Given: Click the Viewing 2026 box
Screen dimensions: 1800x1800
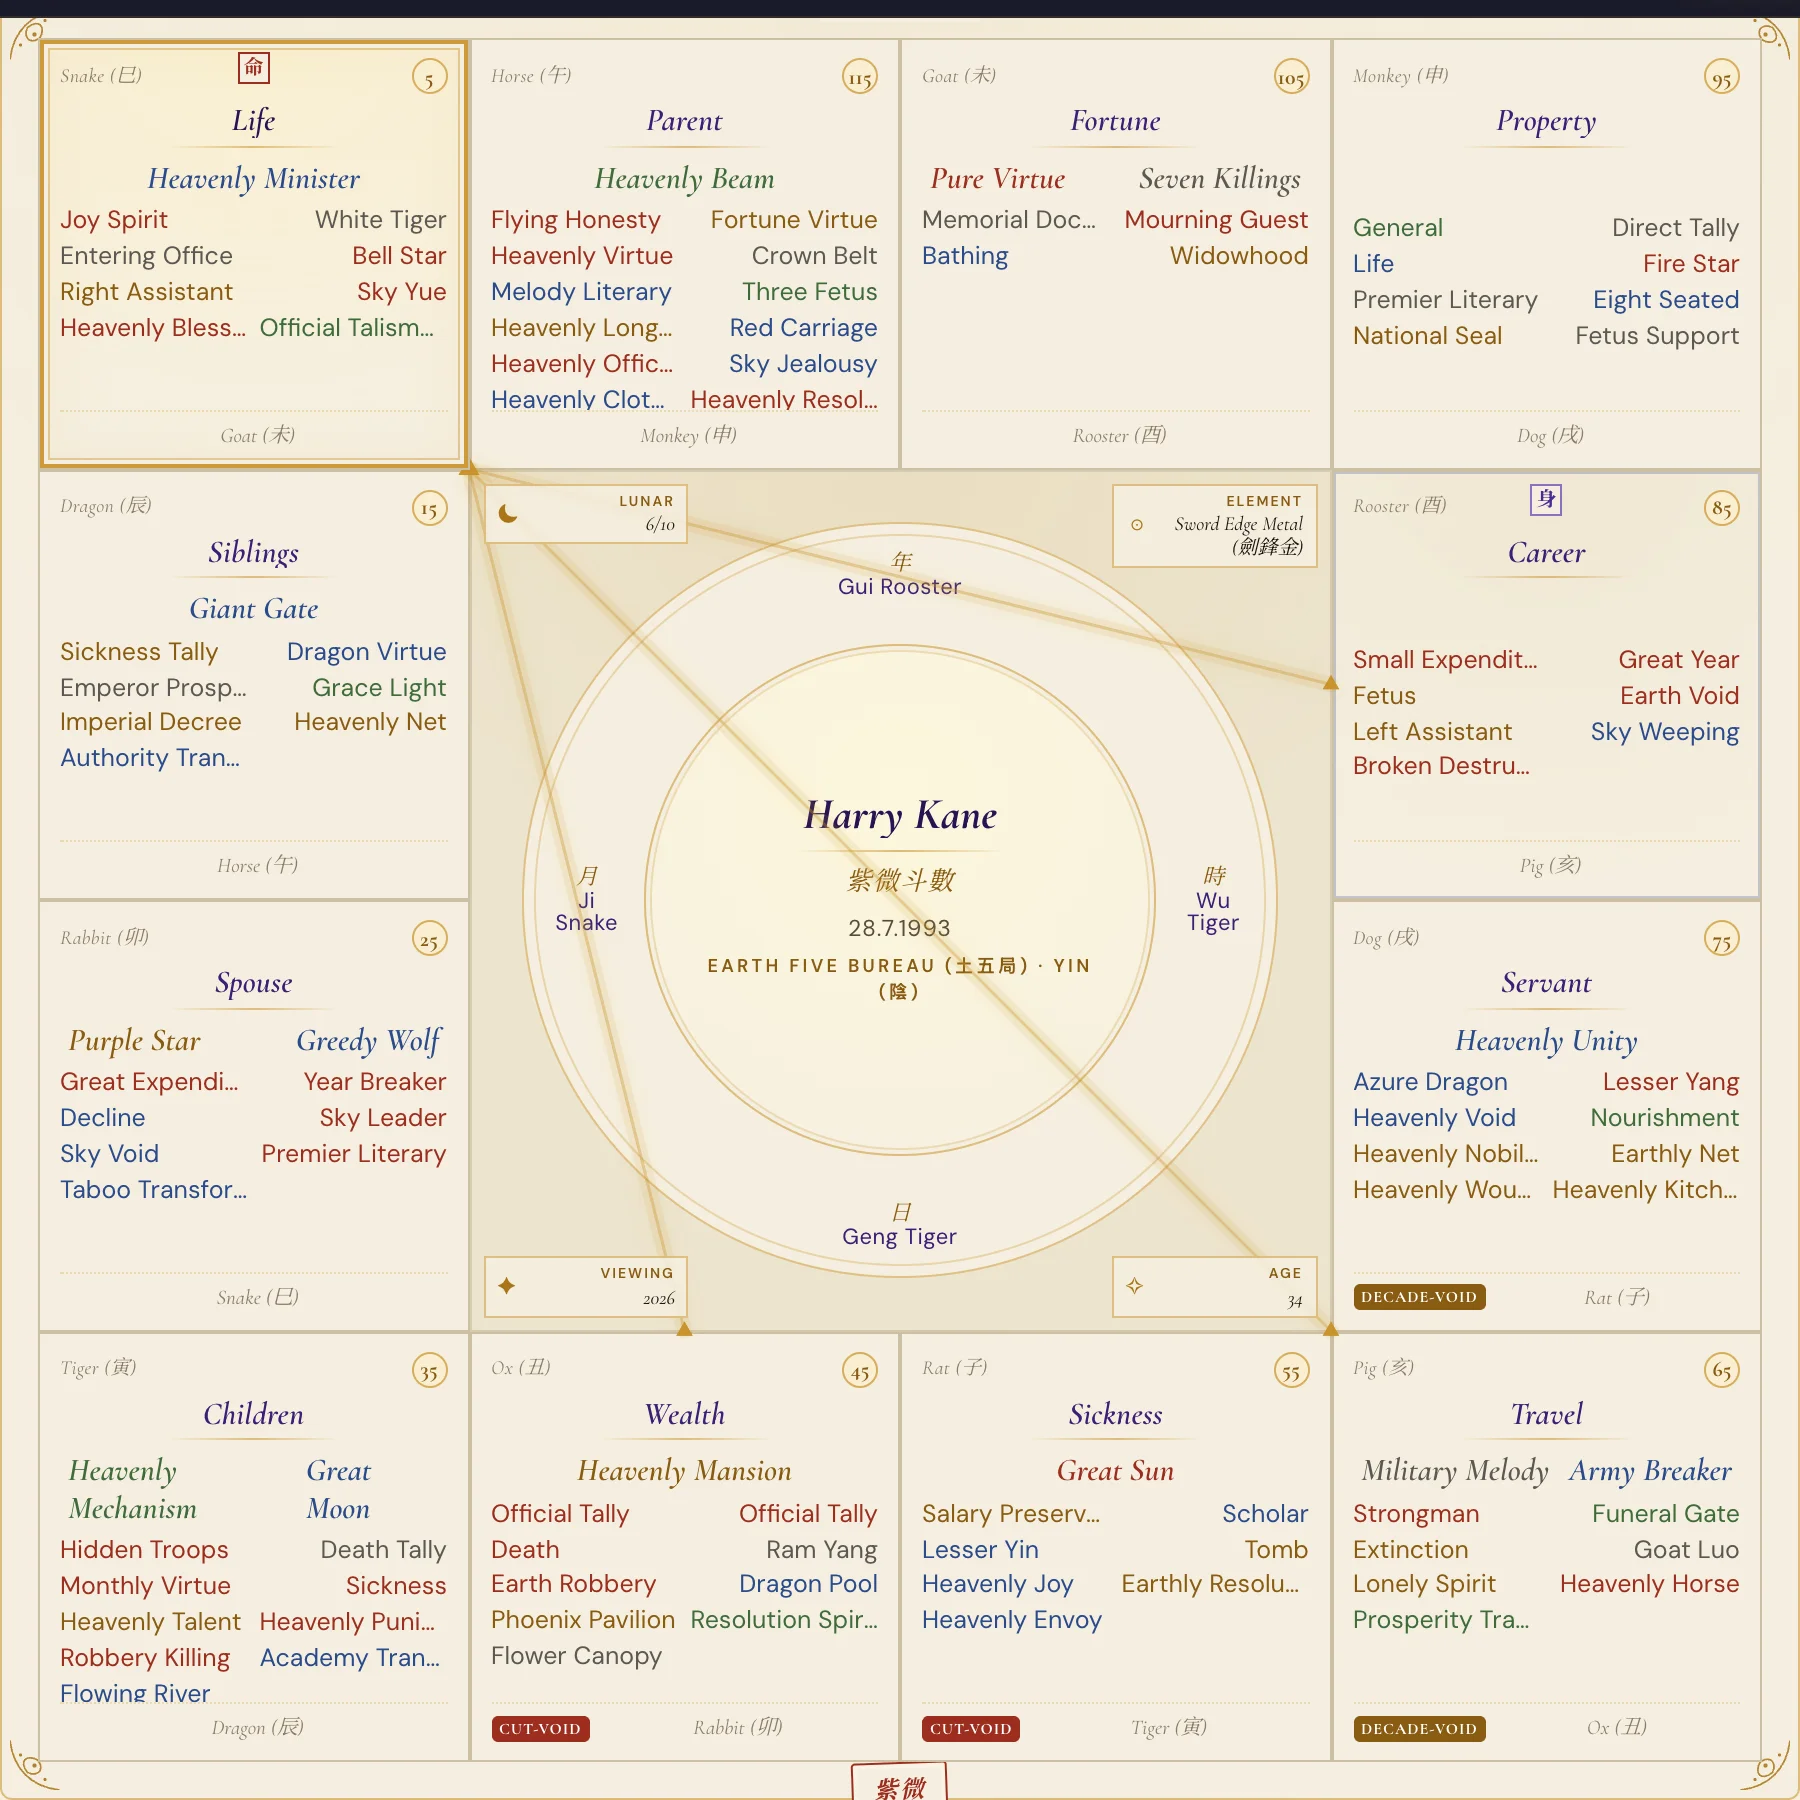Looking at the screenshot, I should pos(586,1287).
